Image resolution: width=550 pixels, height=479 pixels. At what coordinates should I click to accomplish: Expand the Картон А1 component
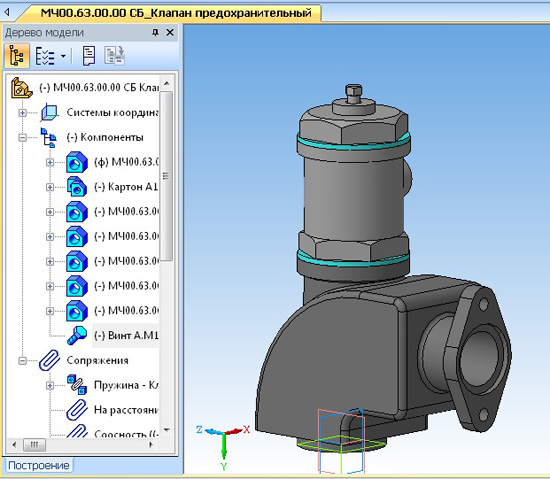pos(50,187)
